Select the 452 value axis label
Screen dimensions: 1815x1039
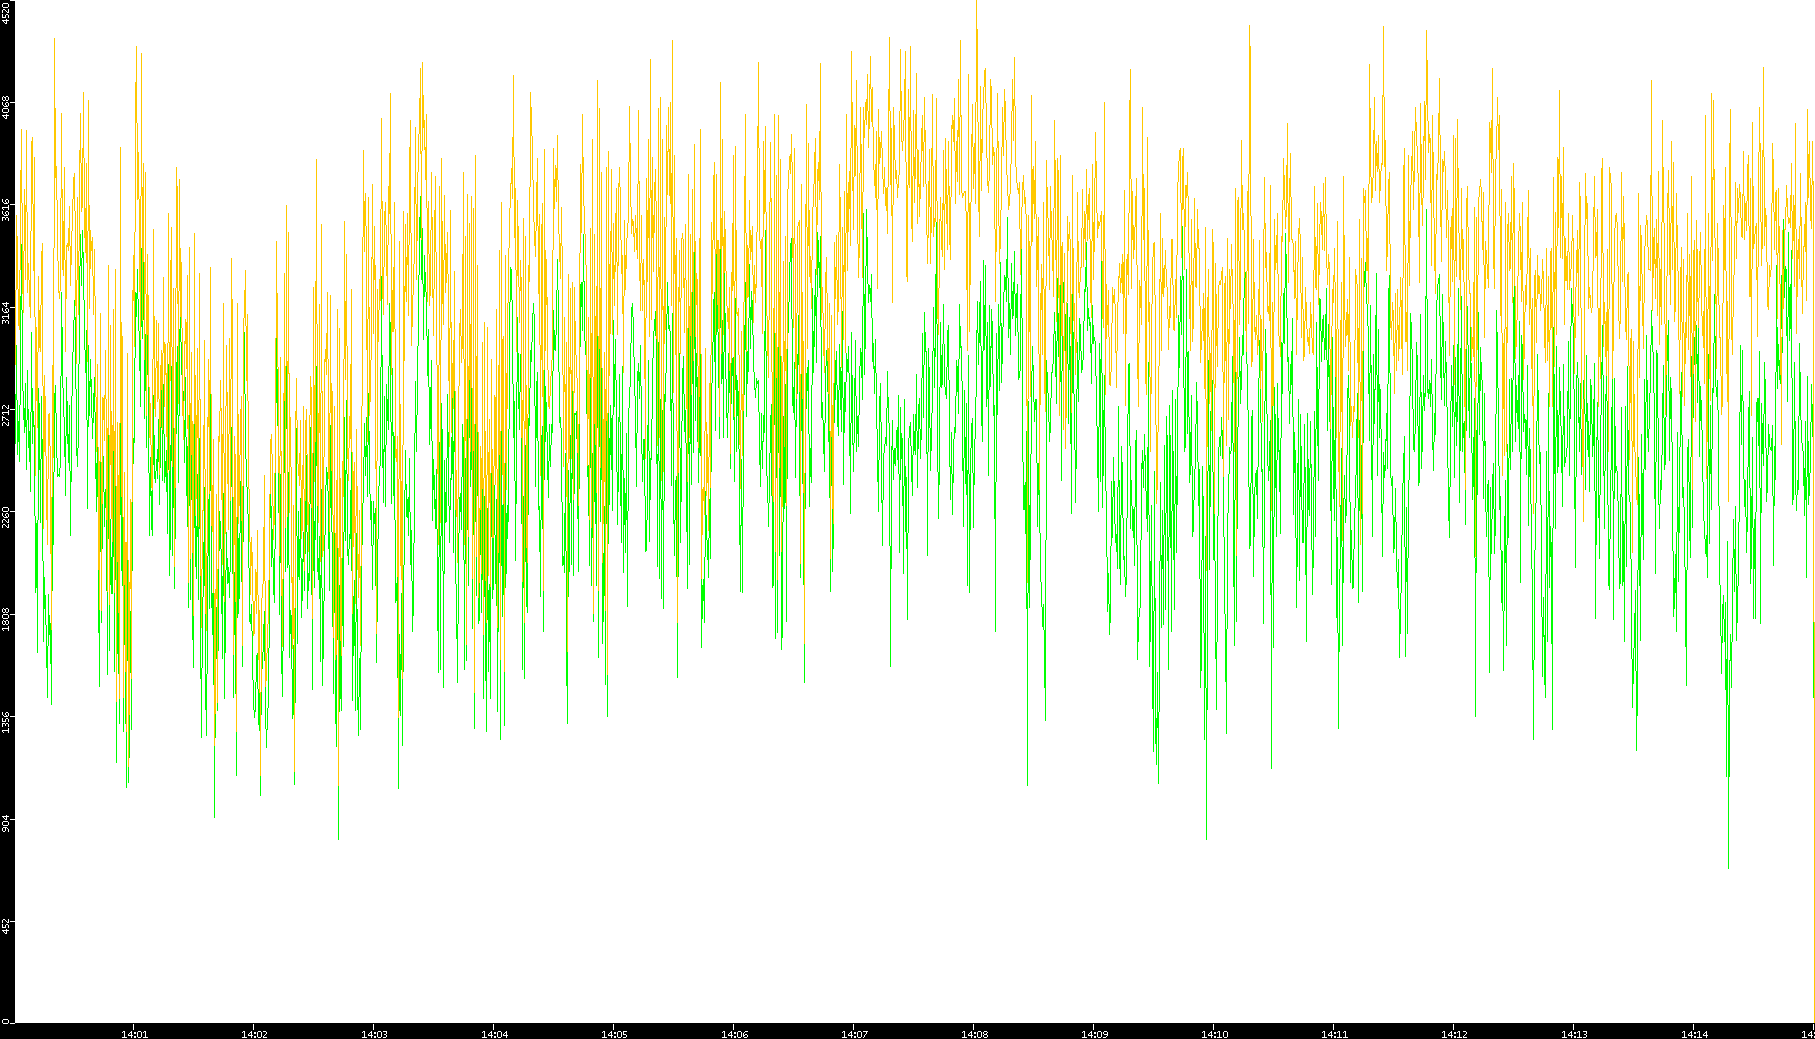tap(7, 926)
